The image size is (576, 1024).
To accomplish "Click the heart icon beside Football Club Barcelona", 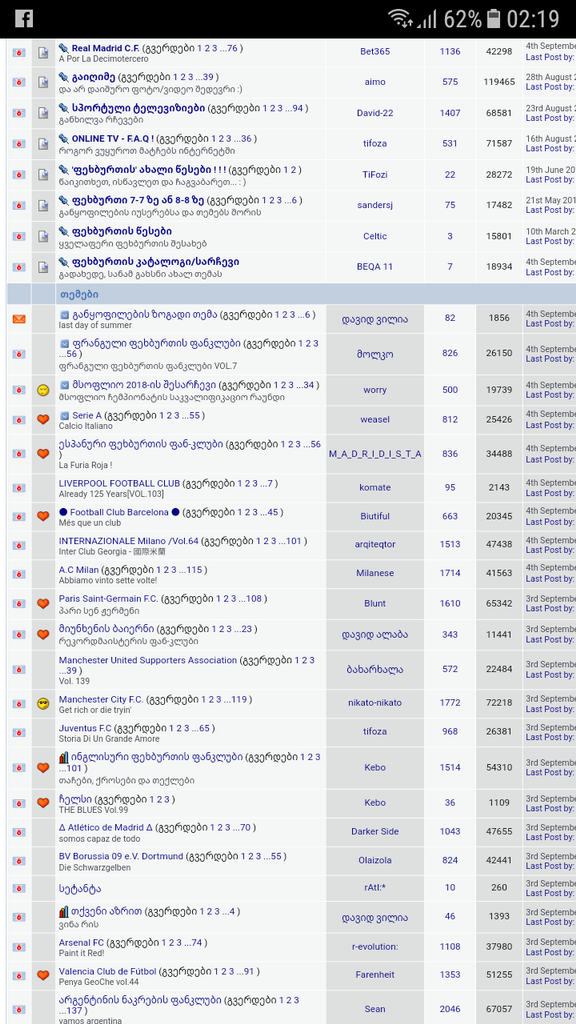I will coord(43,517).
